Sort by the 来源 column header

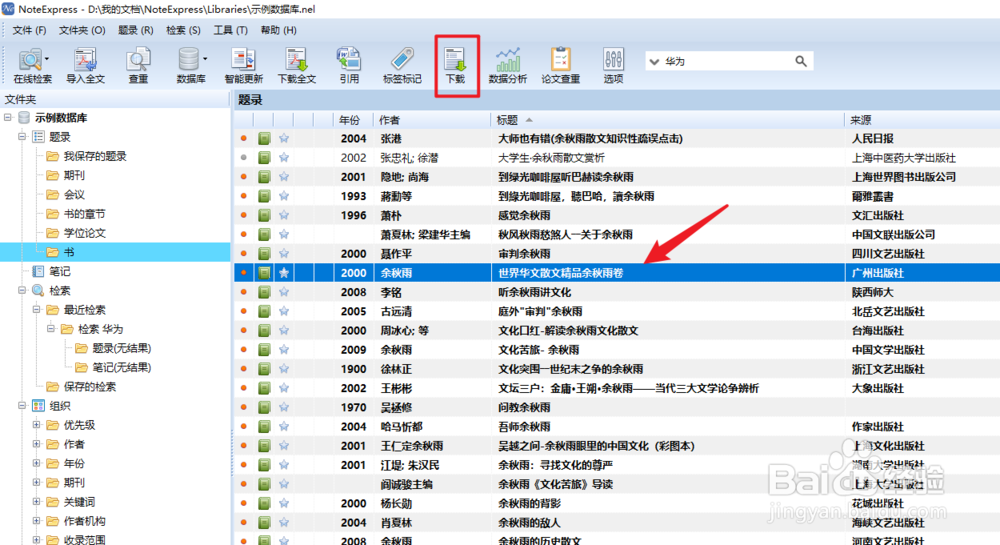coord(922,120)
